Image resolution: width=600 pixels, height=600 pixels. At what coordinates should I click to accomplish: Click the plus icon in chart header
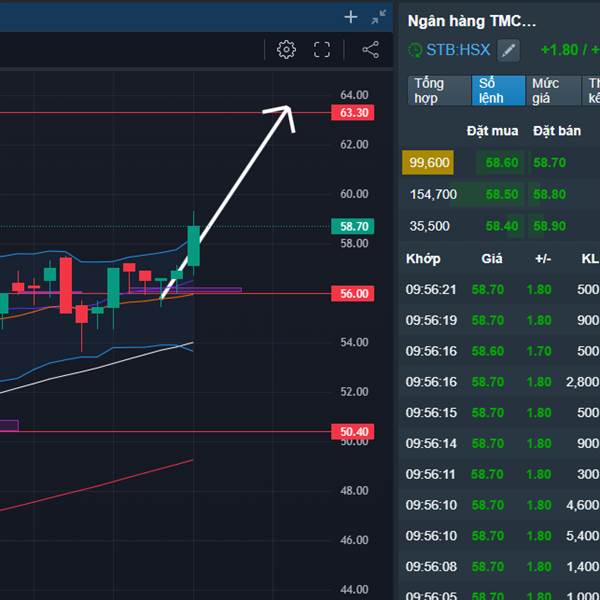point(351,17)
